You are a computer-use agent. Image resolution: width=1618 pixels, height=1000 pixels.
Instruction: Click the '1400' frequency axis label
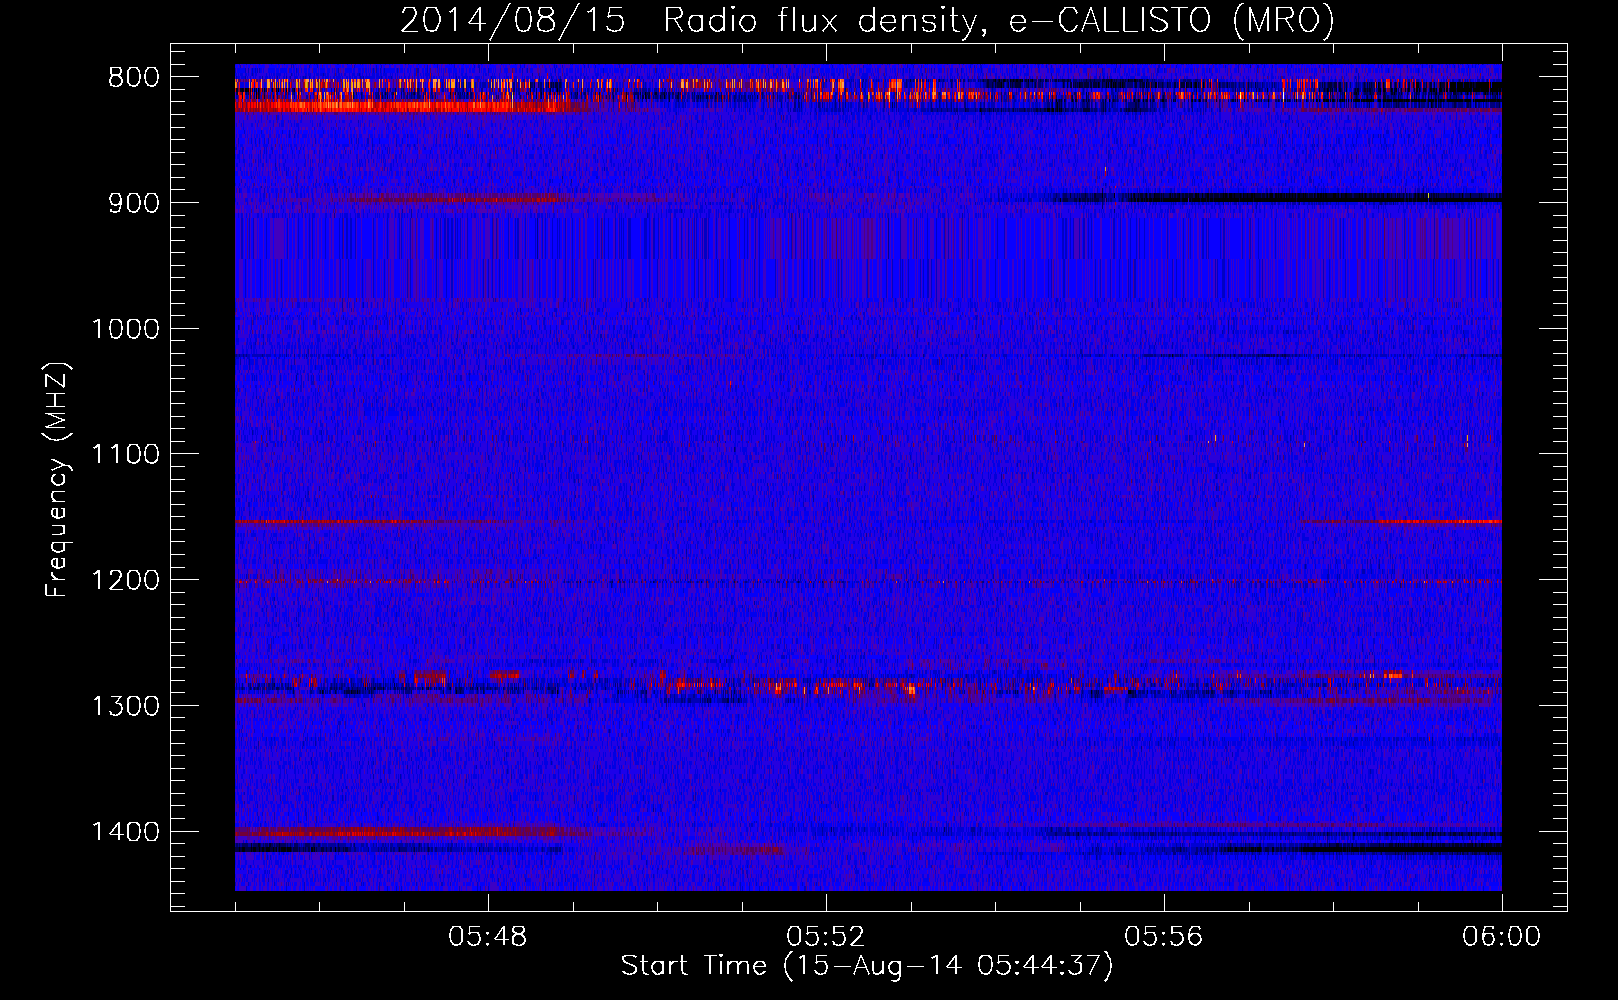pos(125,832)
